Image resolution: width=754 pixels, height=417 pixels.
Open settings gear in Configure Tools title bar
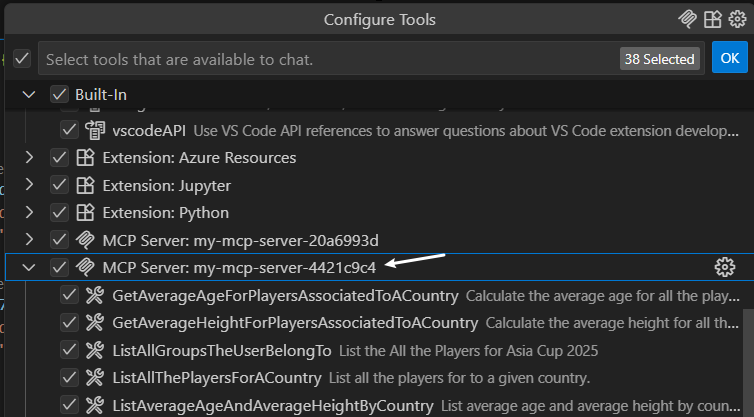pyautogui.click(x=737, y=19)
